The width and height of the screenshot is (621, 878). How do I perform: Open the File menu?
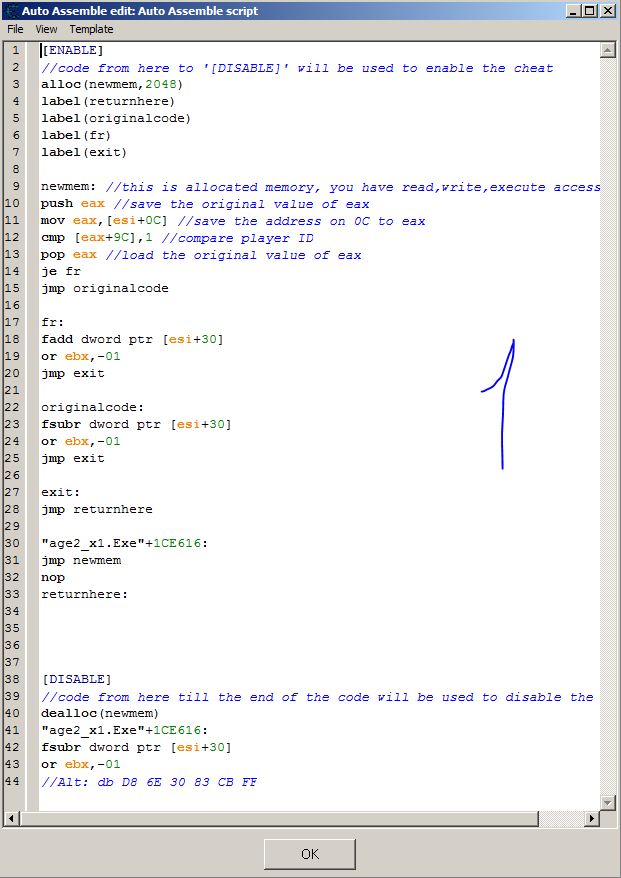point(15,29)
